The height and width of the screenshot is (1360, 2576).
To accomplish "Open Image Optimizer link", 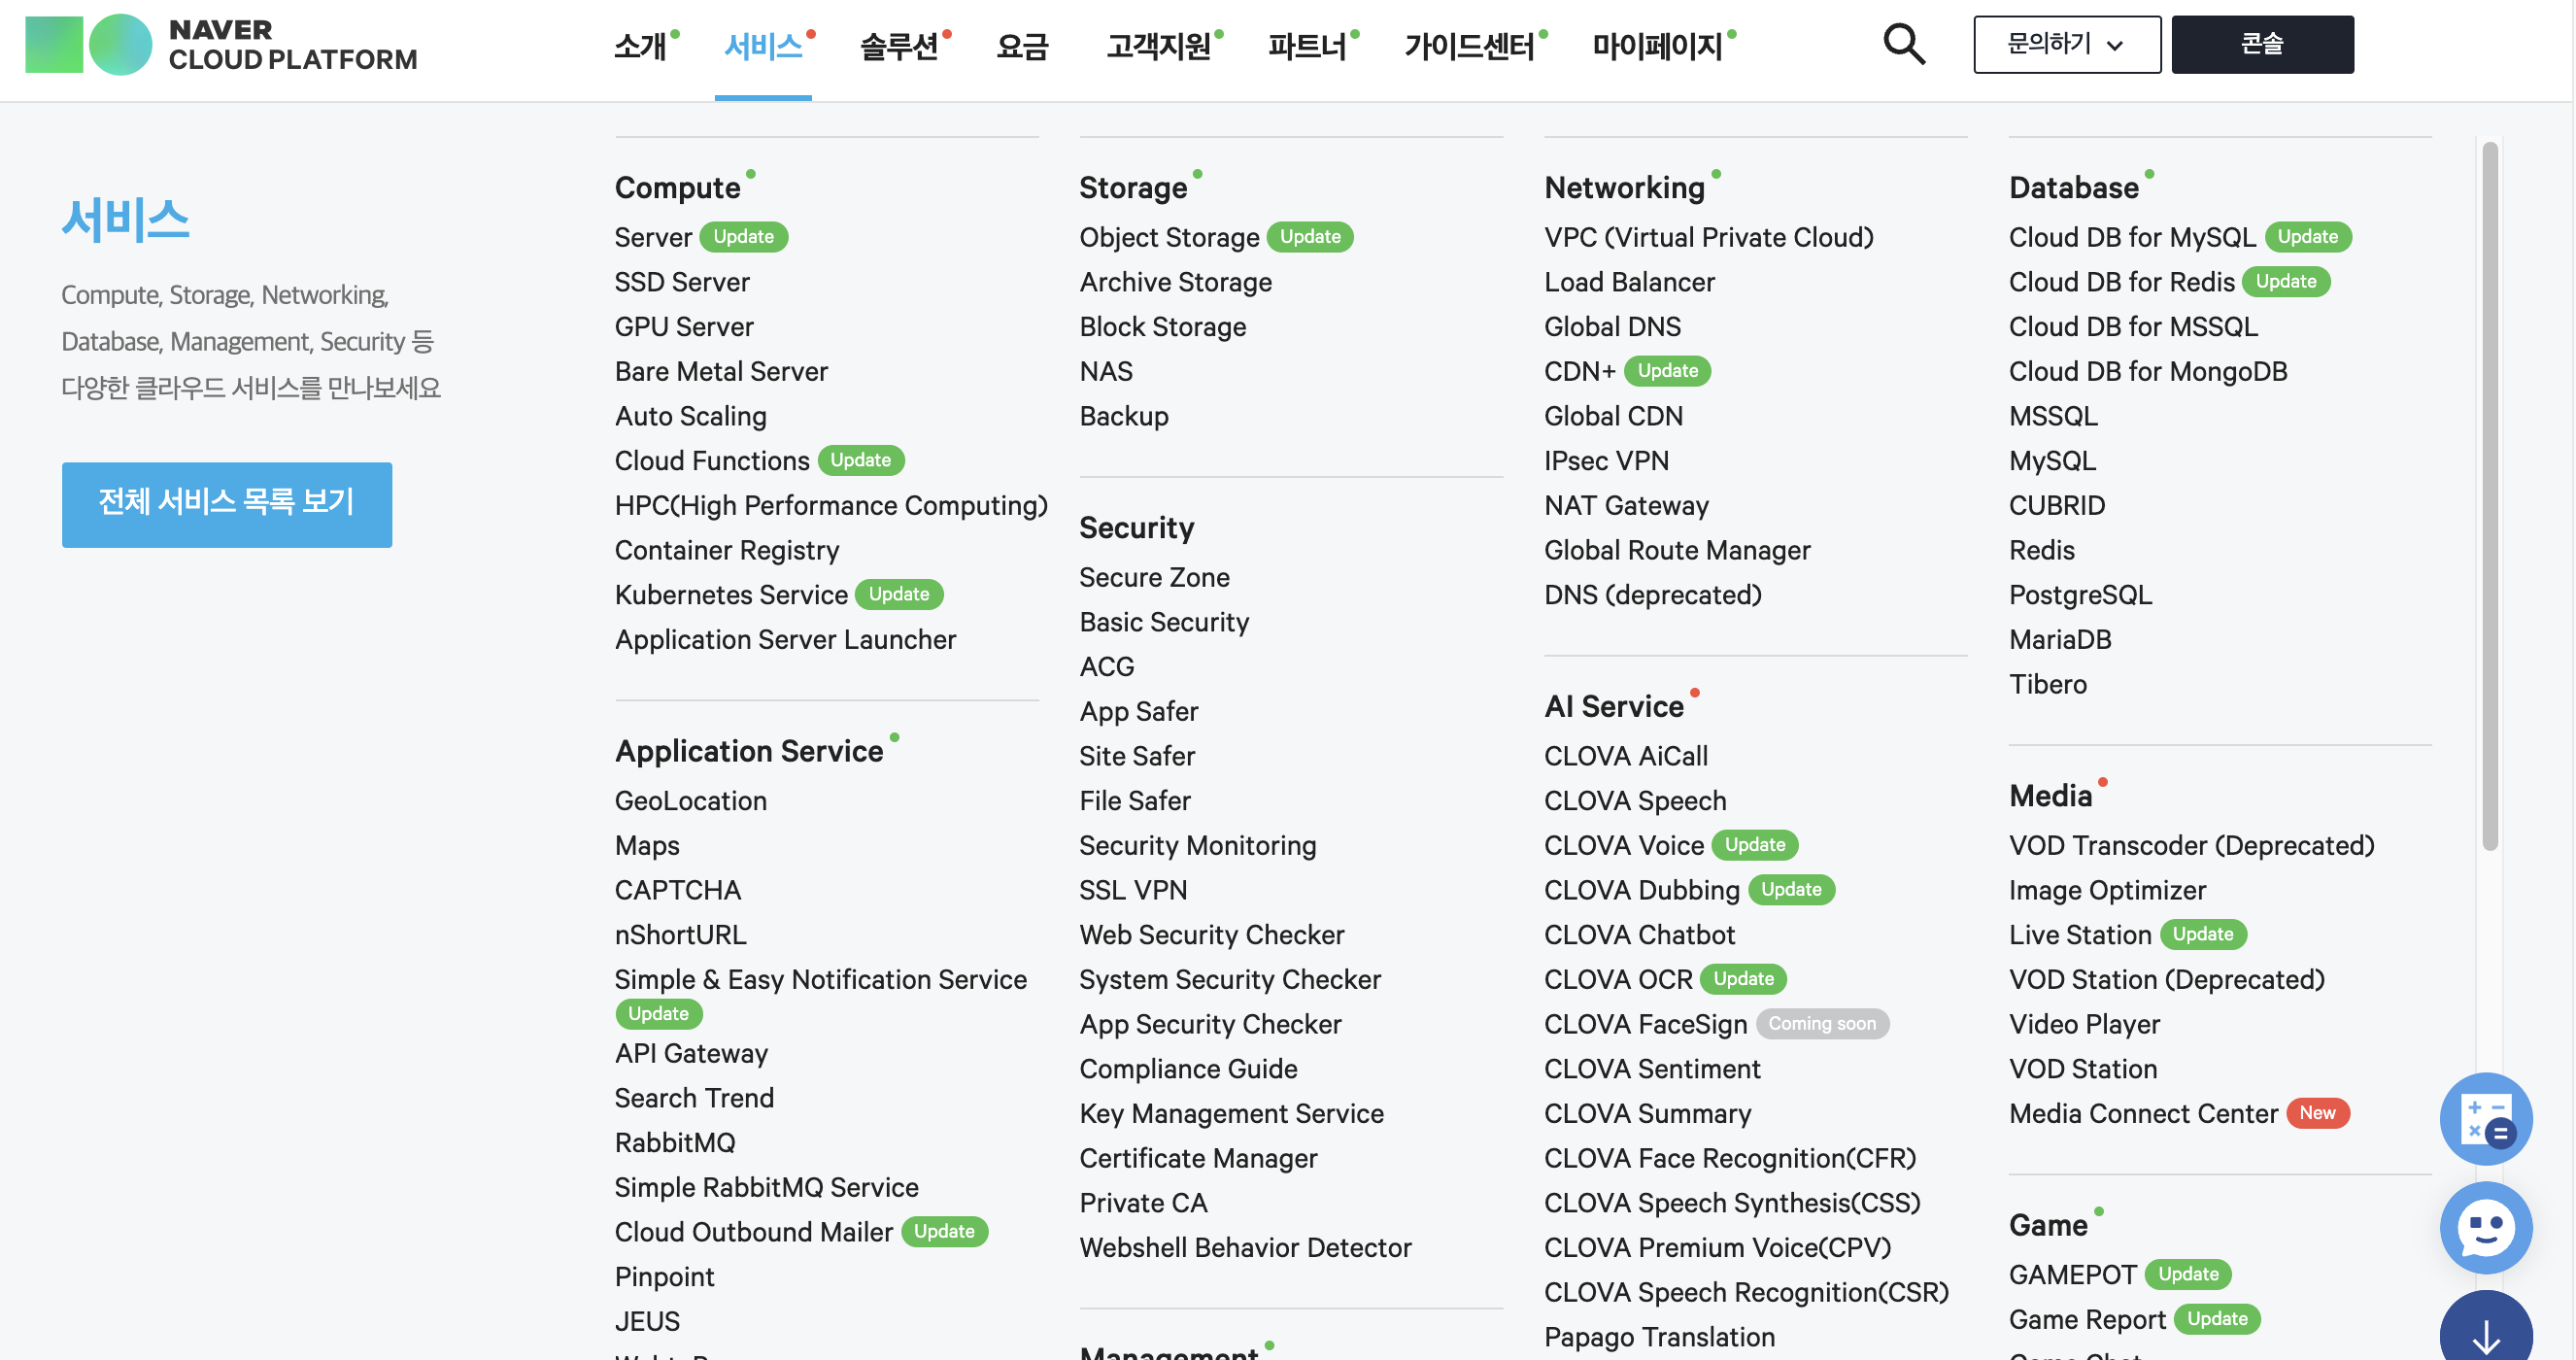I will click(2107, 890).
